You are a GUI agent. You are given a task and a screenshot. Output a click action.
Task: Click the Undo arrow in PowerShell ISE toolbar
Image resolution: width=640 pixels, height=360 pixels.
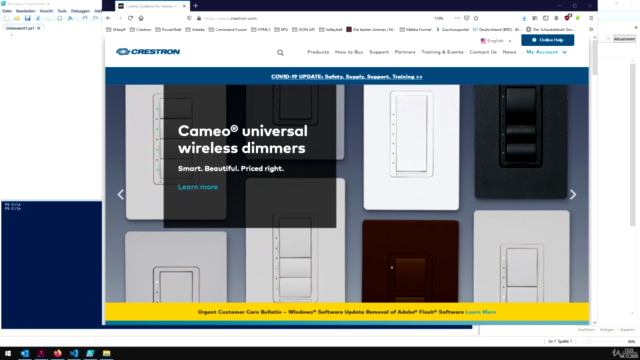(x=84, y=18)
